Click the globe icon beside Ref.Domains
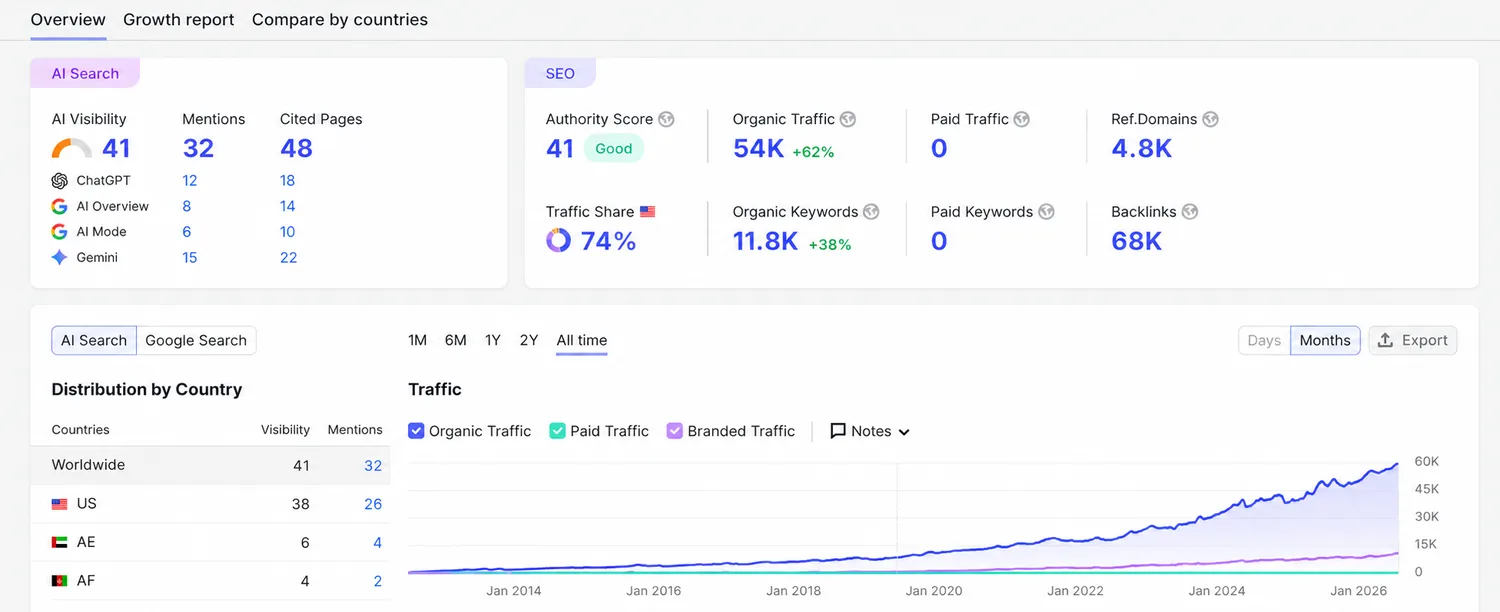Image resolution: width=1500 pixels, height=612 pixels. coord(1210,119)
